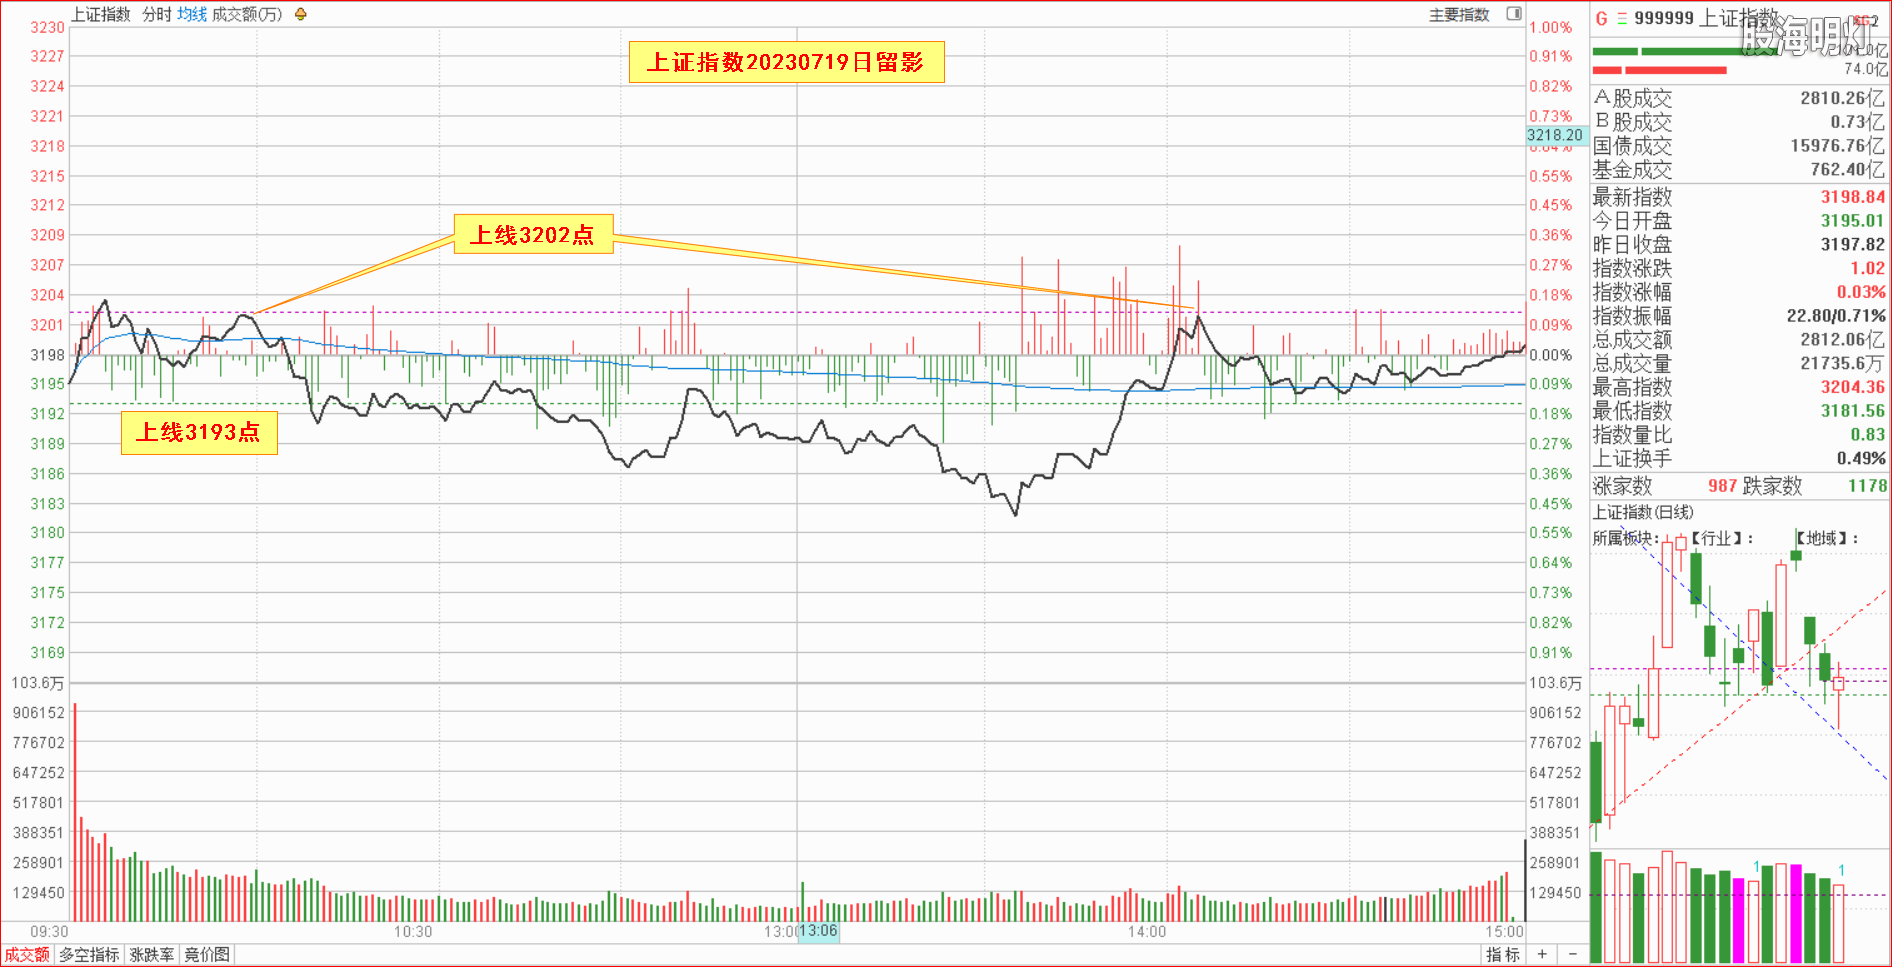The width and height of the screenshot is (1892, 967).
Task: Click the plus zoom-in button at chart bottom
Action: click(x=1542, y=954)
